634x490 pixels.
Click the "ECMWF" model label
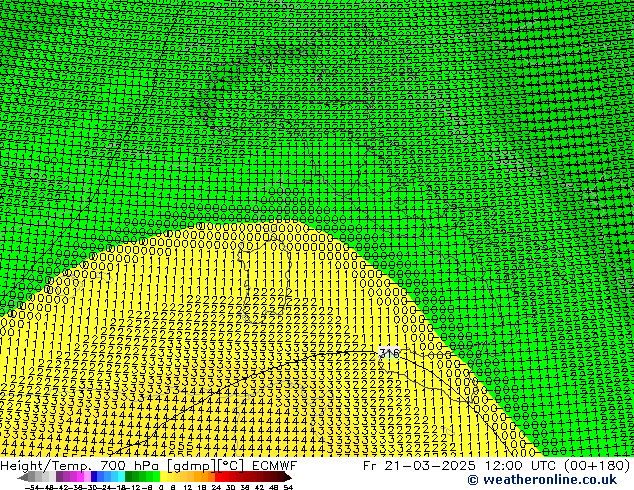[275, 466]
